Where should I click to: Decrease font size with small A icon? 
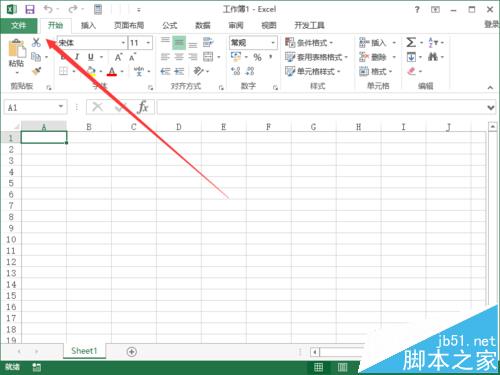[x=133, y=57]
